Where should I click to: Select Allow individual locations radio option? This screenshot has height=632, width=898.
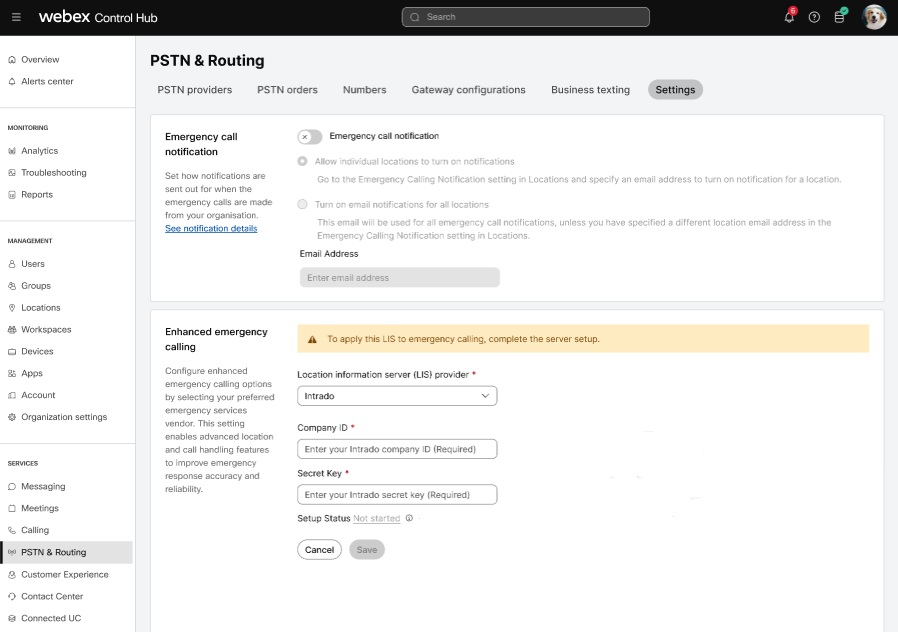coord(302,161)
